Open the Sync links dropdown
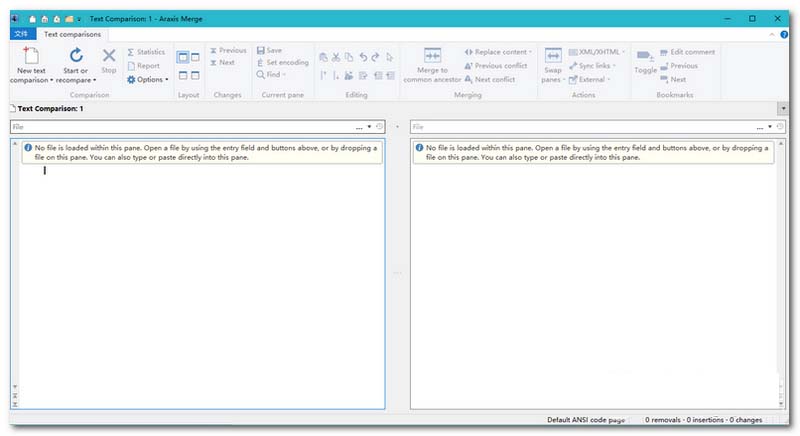Image resolution: width=800 pixels, height=436 pixels. pyautogui.click(x=592, y=66)
